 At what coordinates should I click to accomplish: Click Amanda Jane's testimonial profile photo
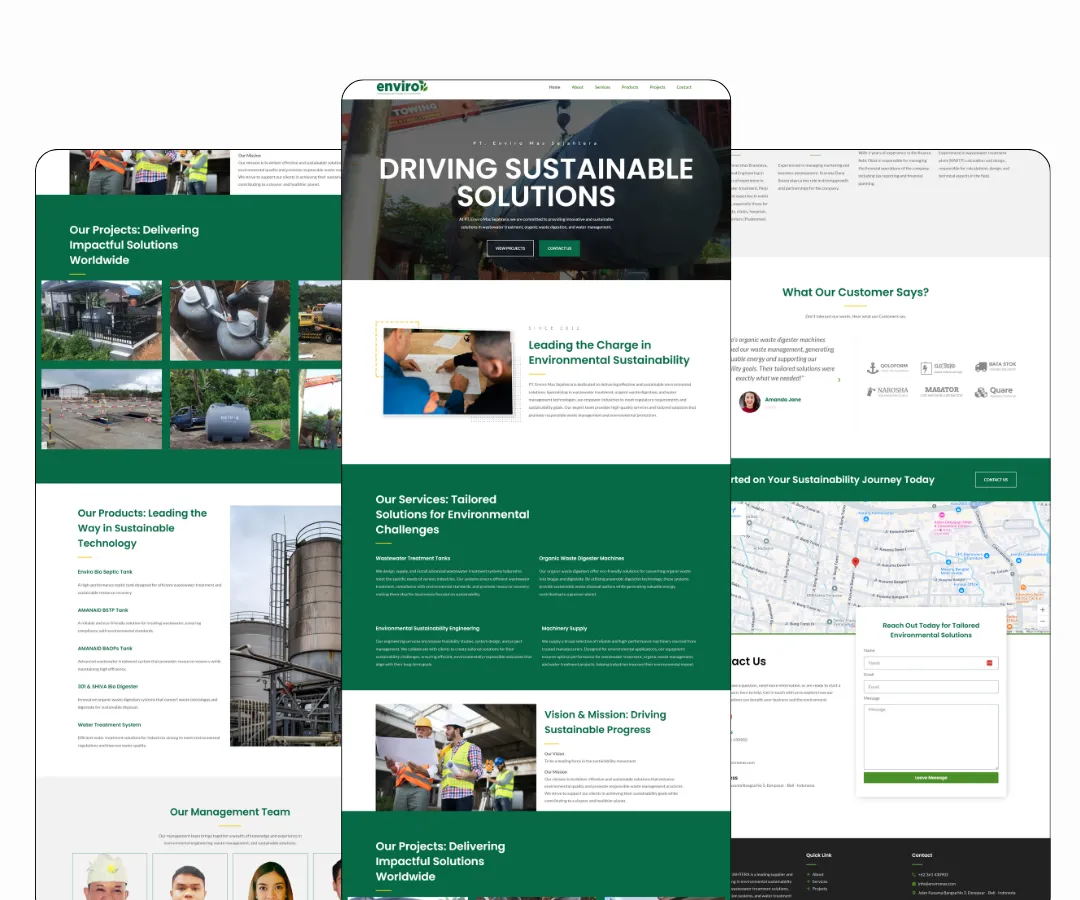[749, 402]
